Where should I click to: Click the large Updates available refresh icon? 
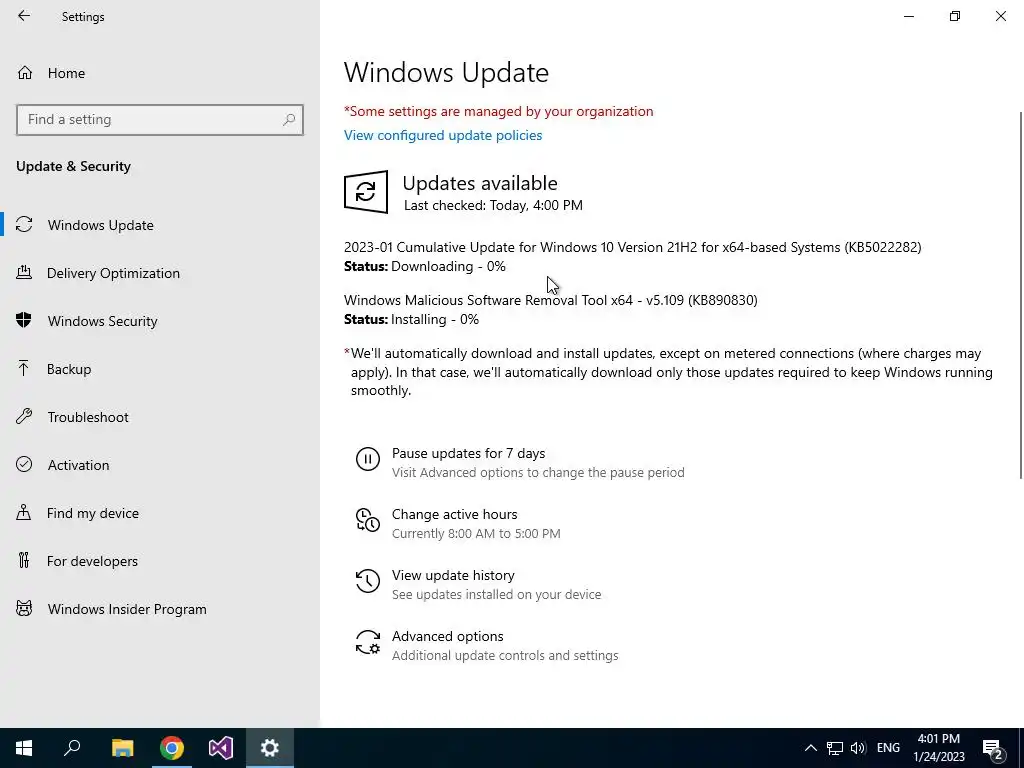[x=366, y=192]
